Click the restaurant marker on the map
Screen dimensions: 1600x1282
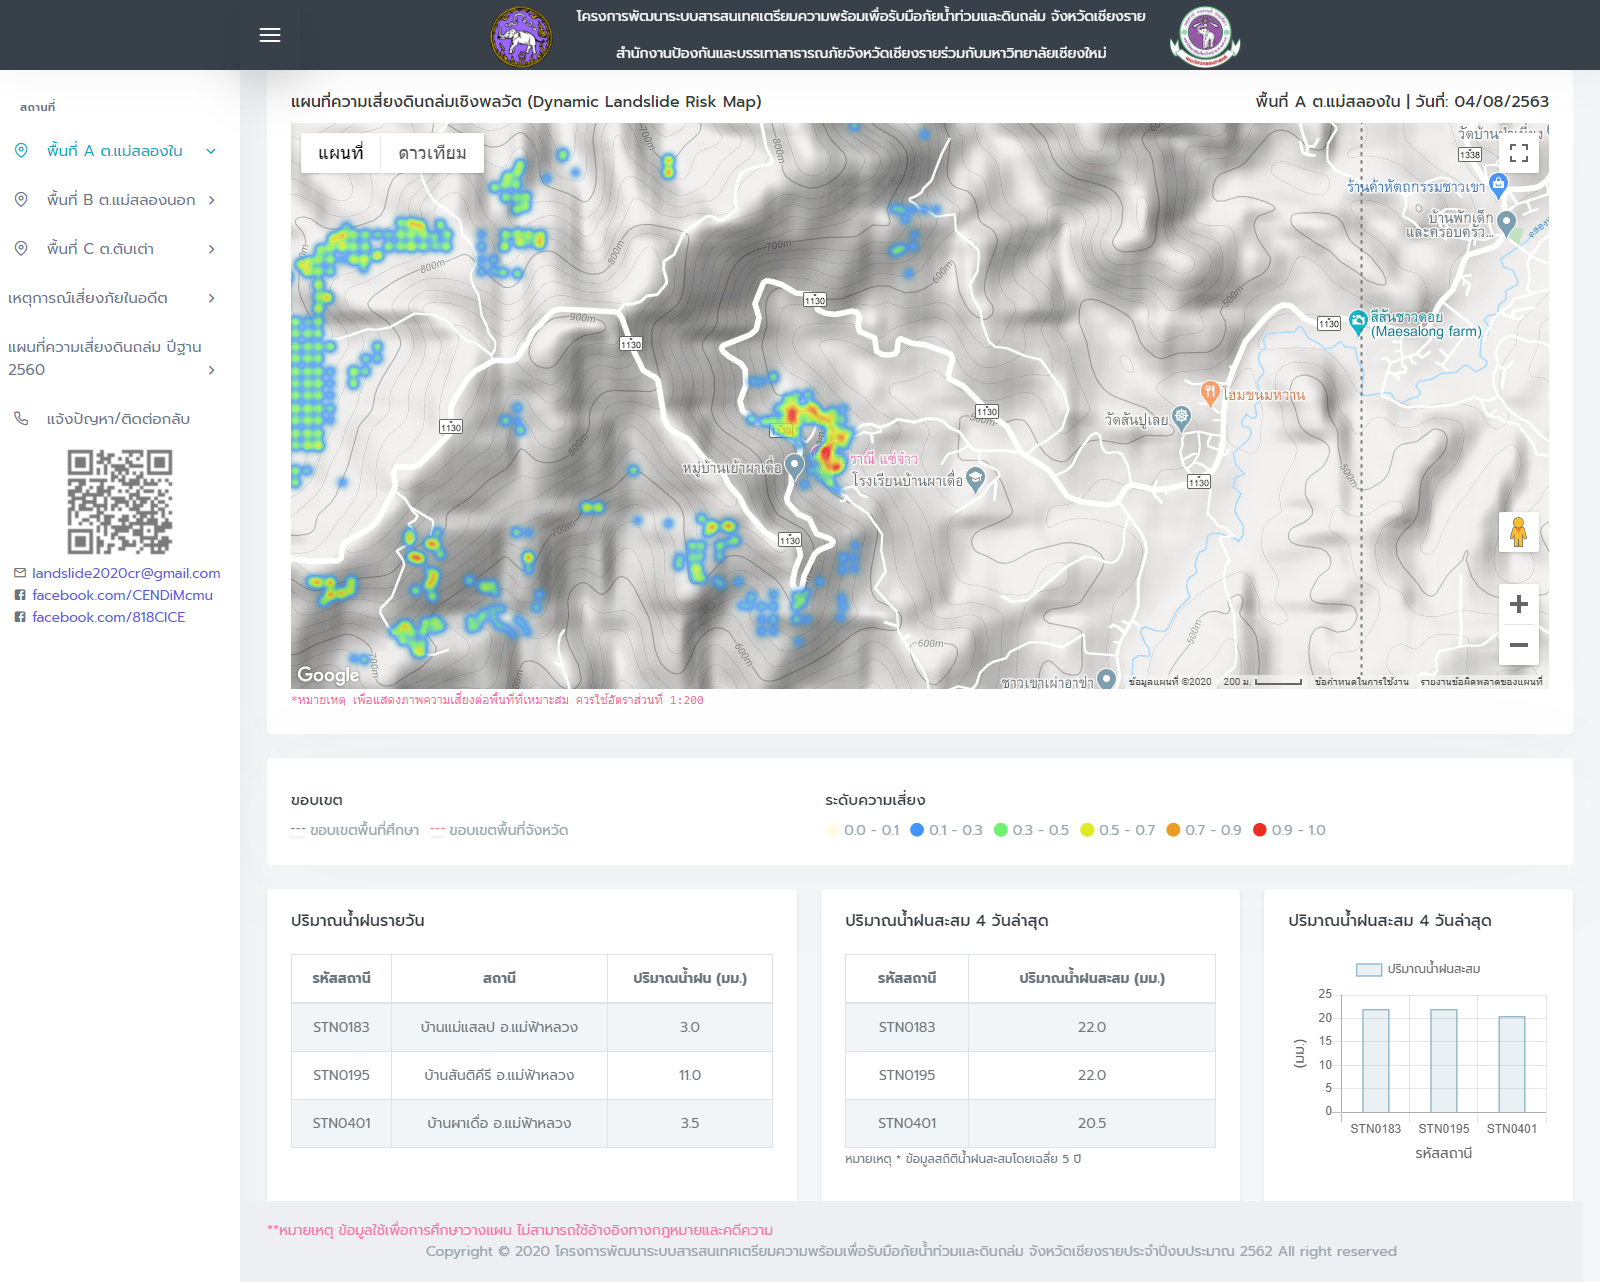[1209, 392]
